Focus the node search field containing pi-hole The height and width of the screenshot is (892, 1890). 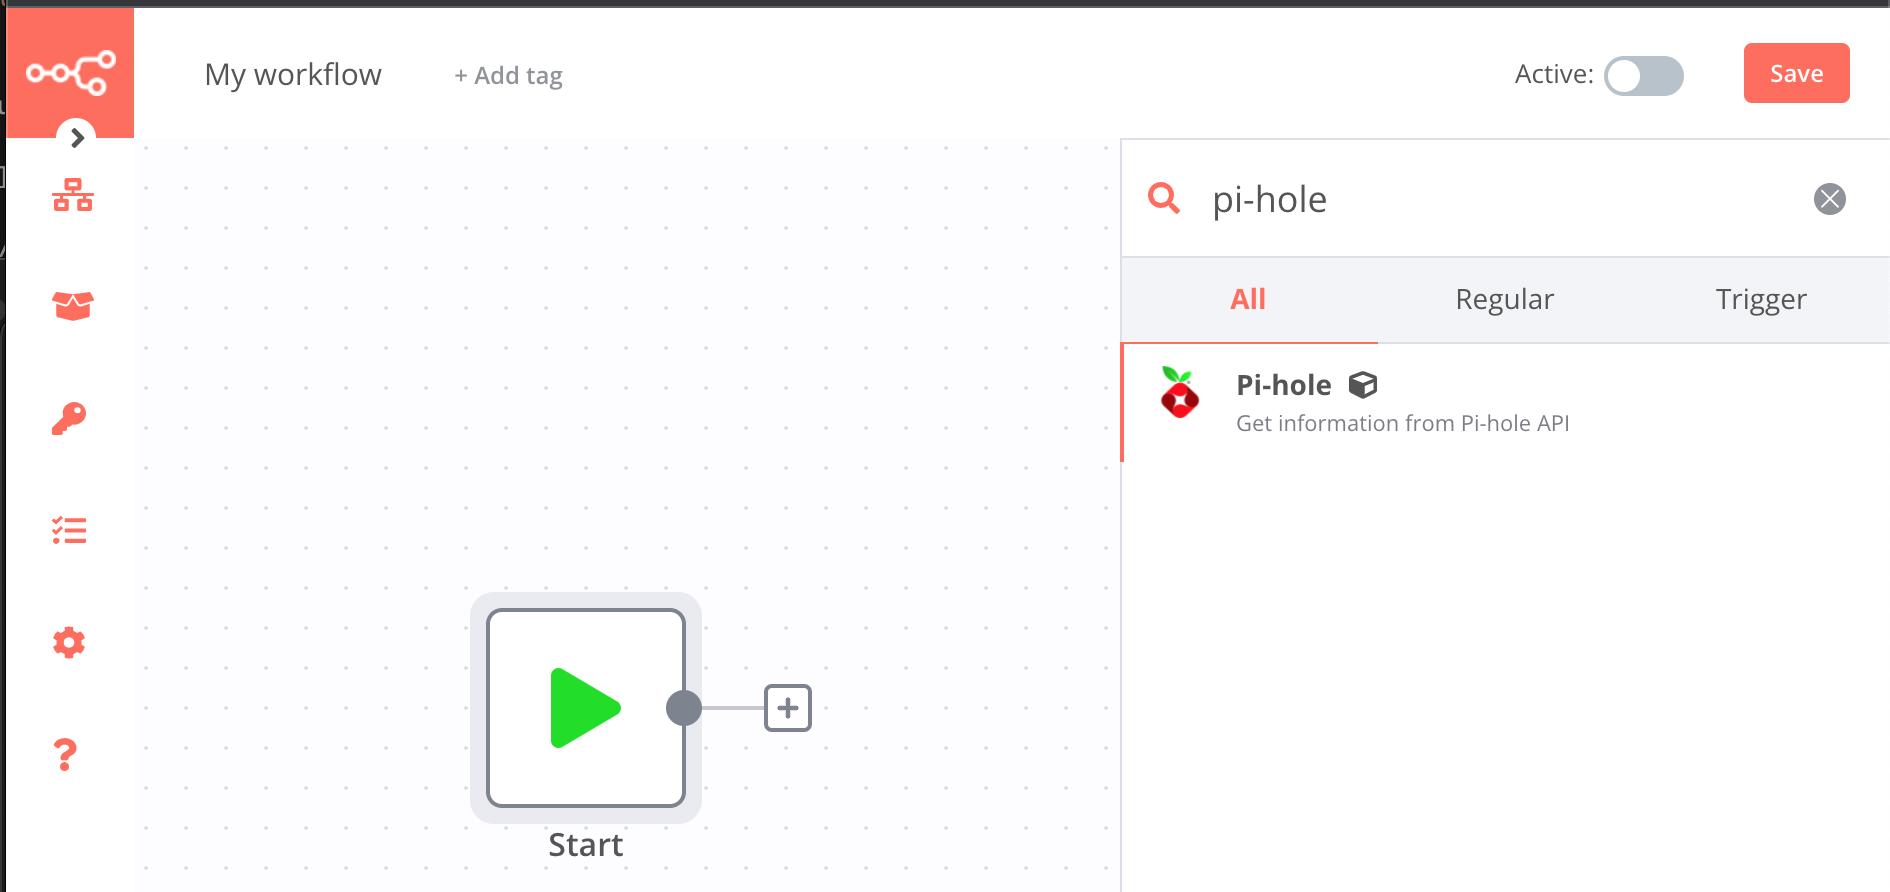tap(1500, 199)
